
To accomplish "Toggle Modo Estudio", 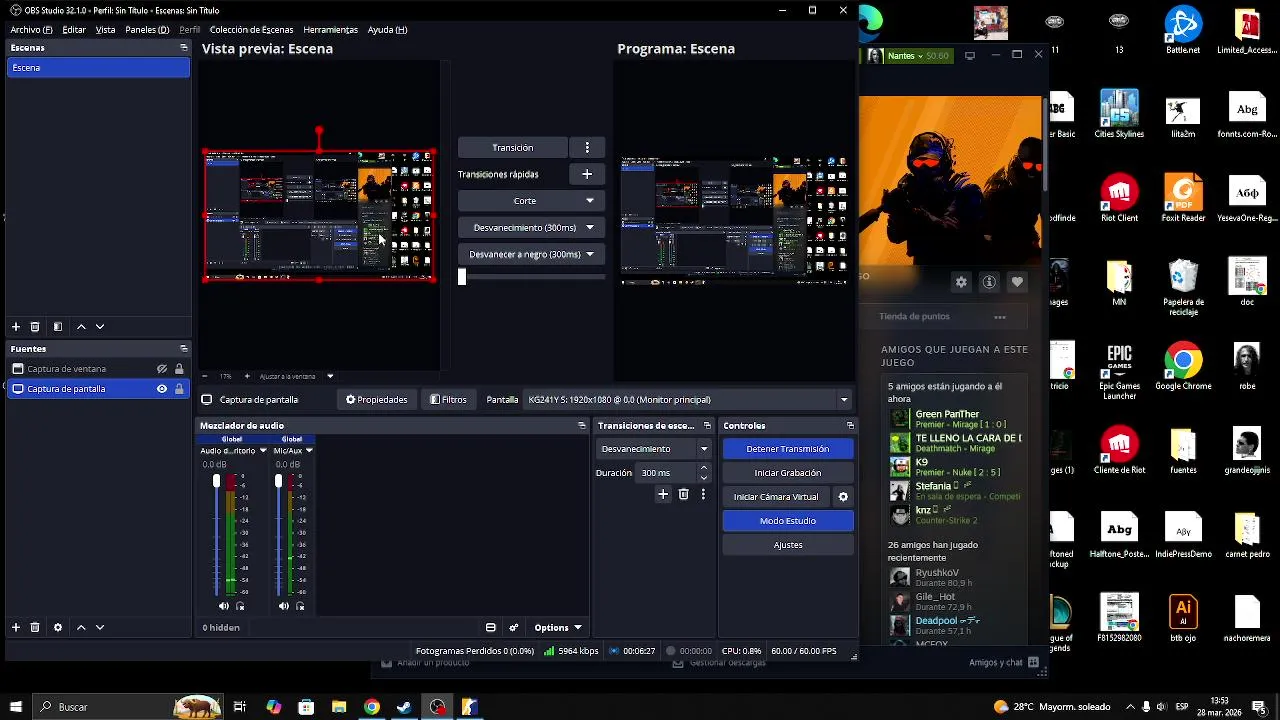I will click(788, 521).
